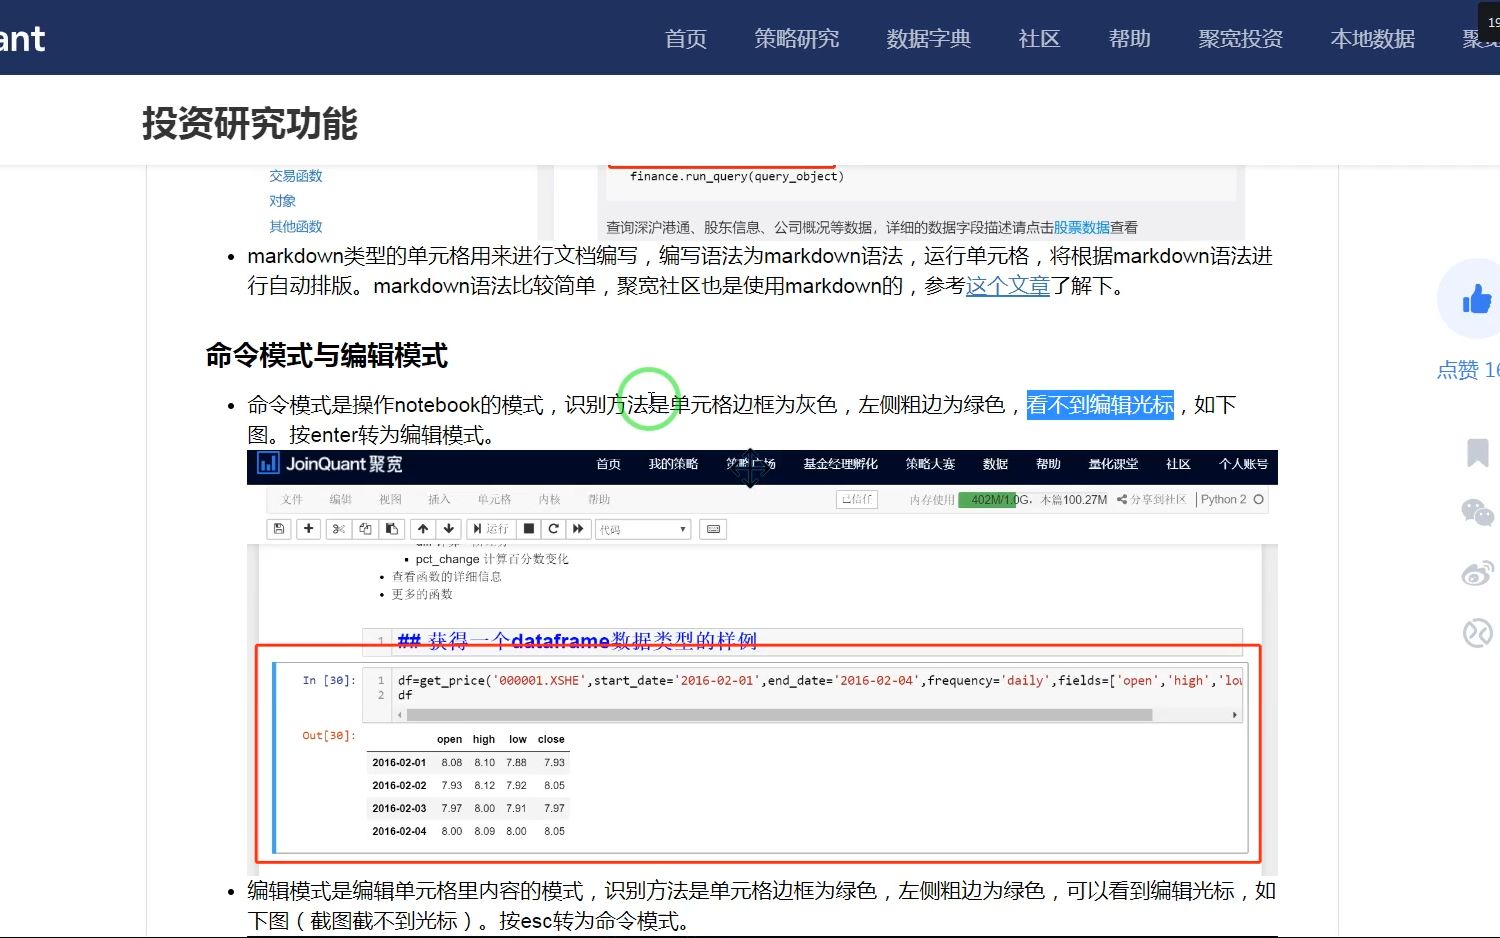This screenshot has height=938, width=1500.
Task: Click 个人账号 in JoinQuant notebook nav
Action: 1243,464
